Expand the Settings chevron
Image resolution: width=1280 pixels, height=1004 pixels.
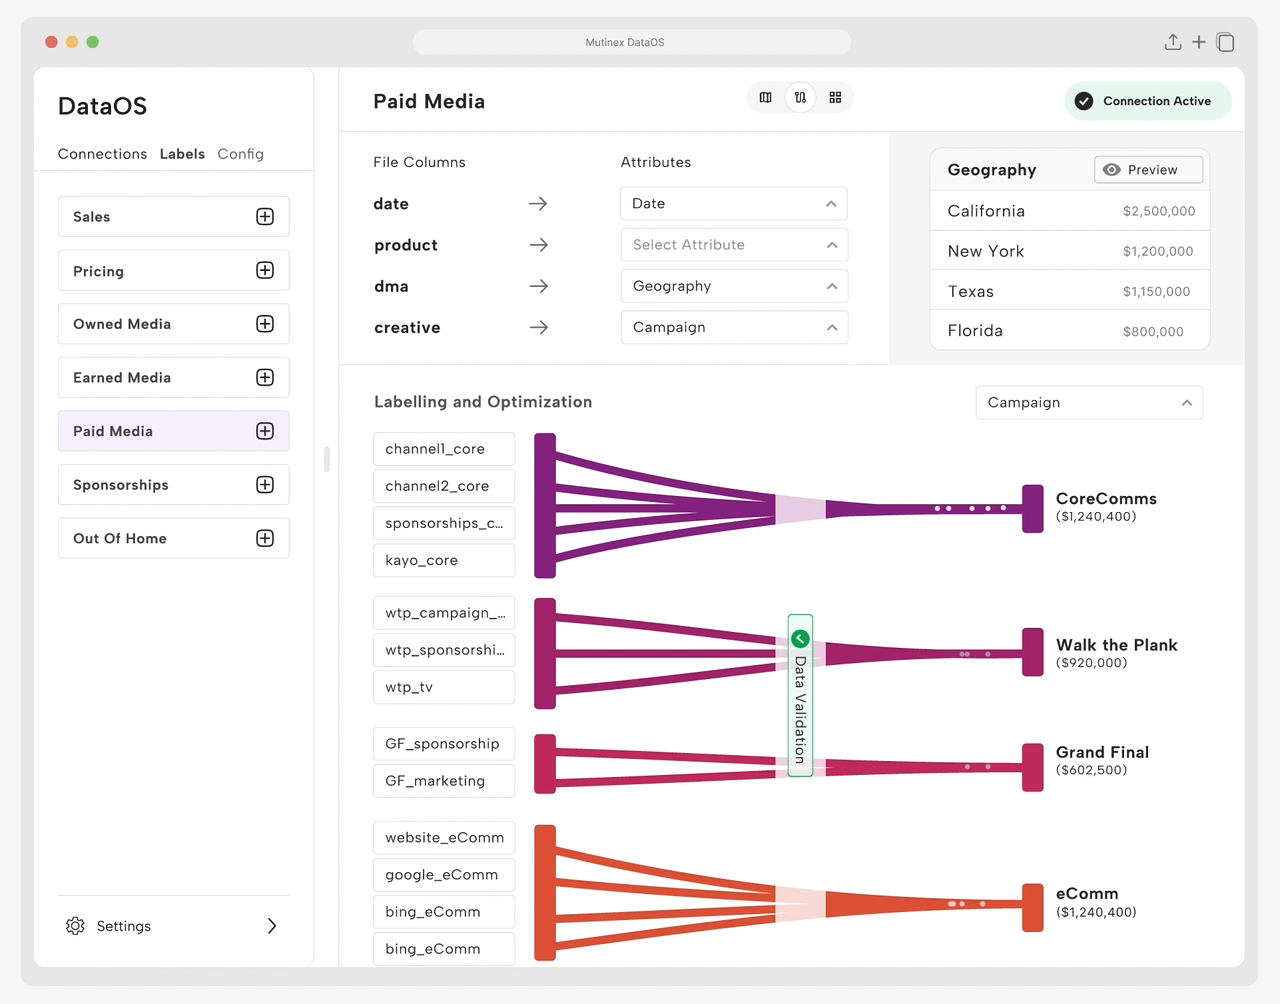click(x=272, y=926)
